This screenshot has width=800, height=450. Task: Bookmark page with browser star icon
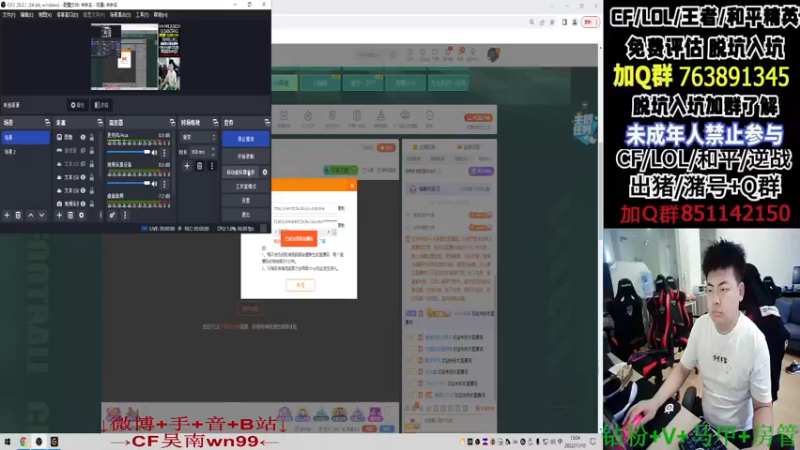552,22
